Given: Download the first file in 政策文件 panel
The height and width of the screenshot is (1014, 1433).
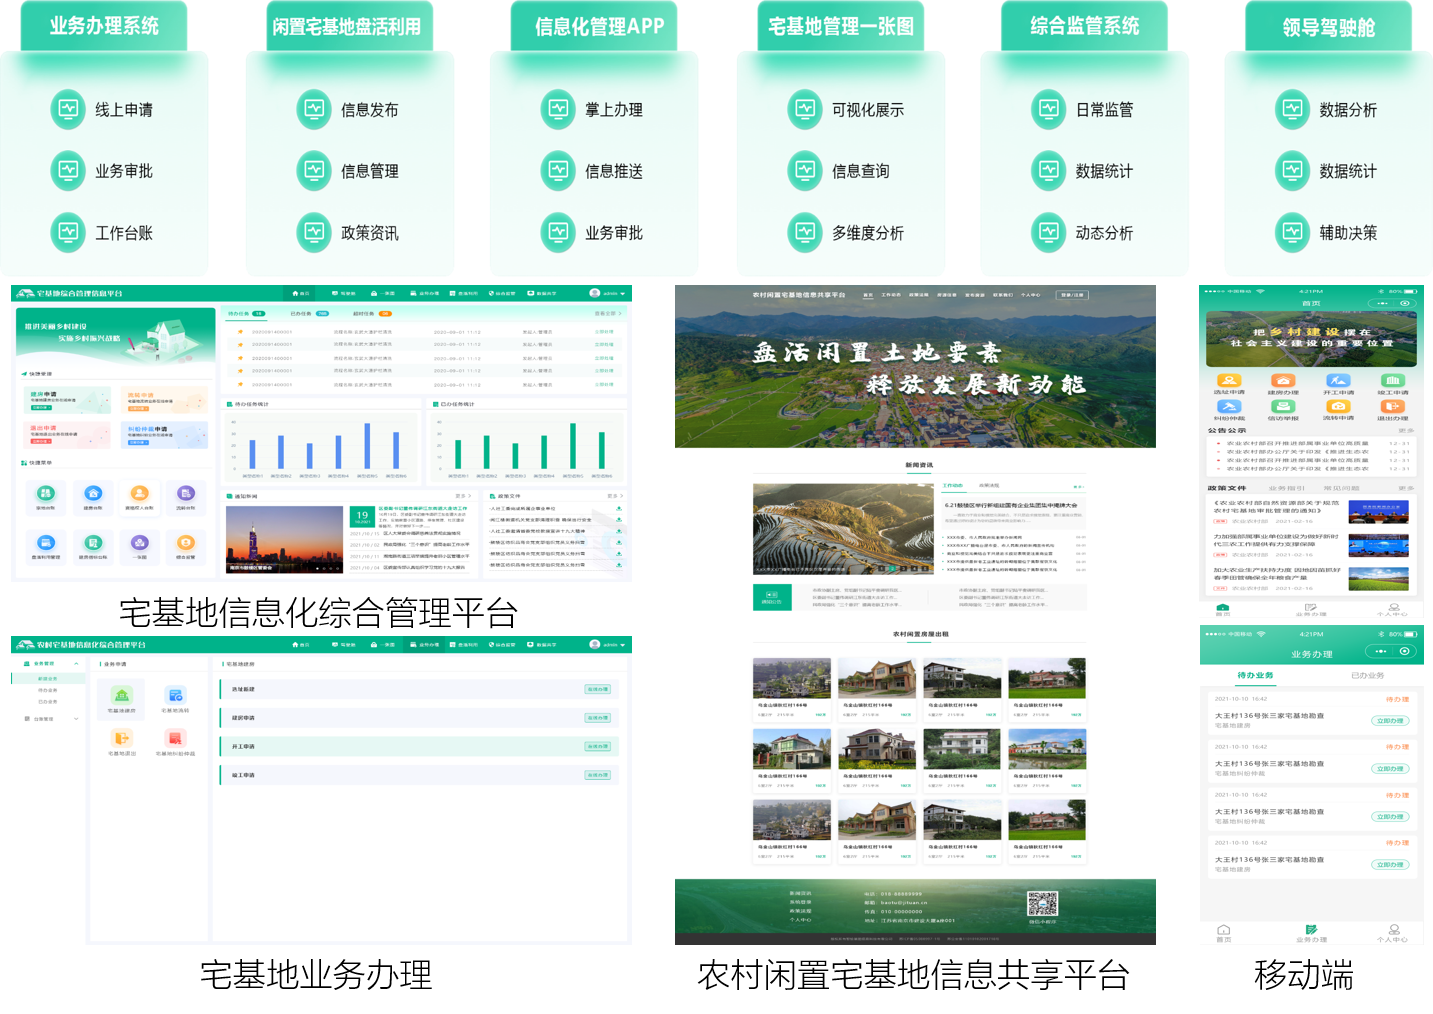Looking at the screenshot, I should tap(619, 508).
